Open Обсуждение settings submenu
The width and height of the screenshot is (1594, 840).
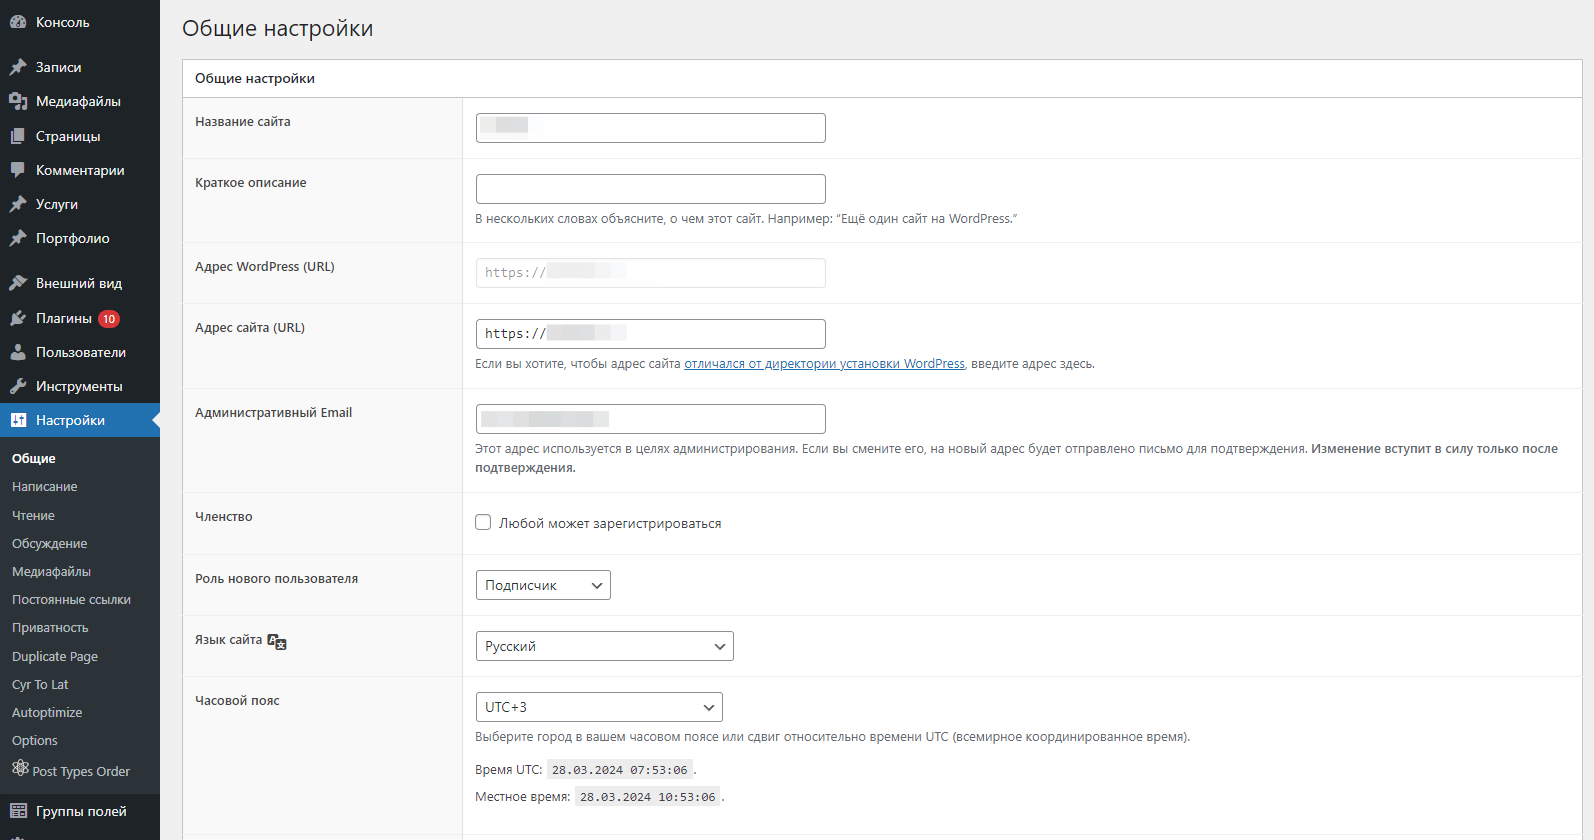[x=50, y=544]
